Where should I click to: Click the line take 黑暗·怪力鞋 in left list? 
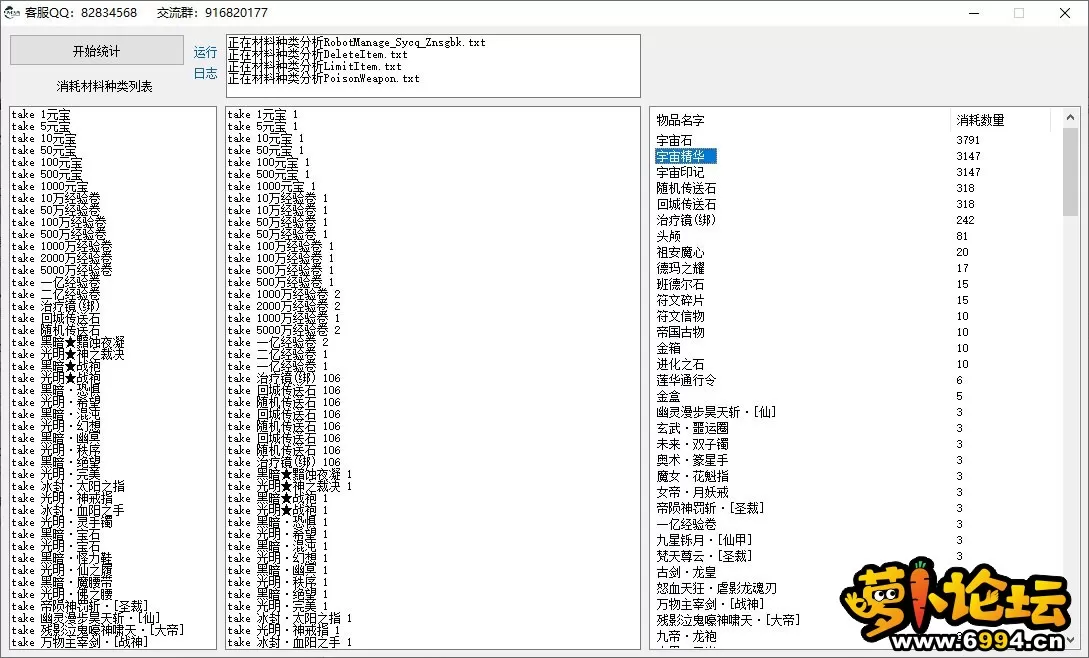click(62, 559)
